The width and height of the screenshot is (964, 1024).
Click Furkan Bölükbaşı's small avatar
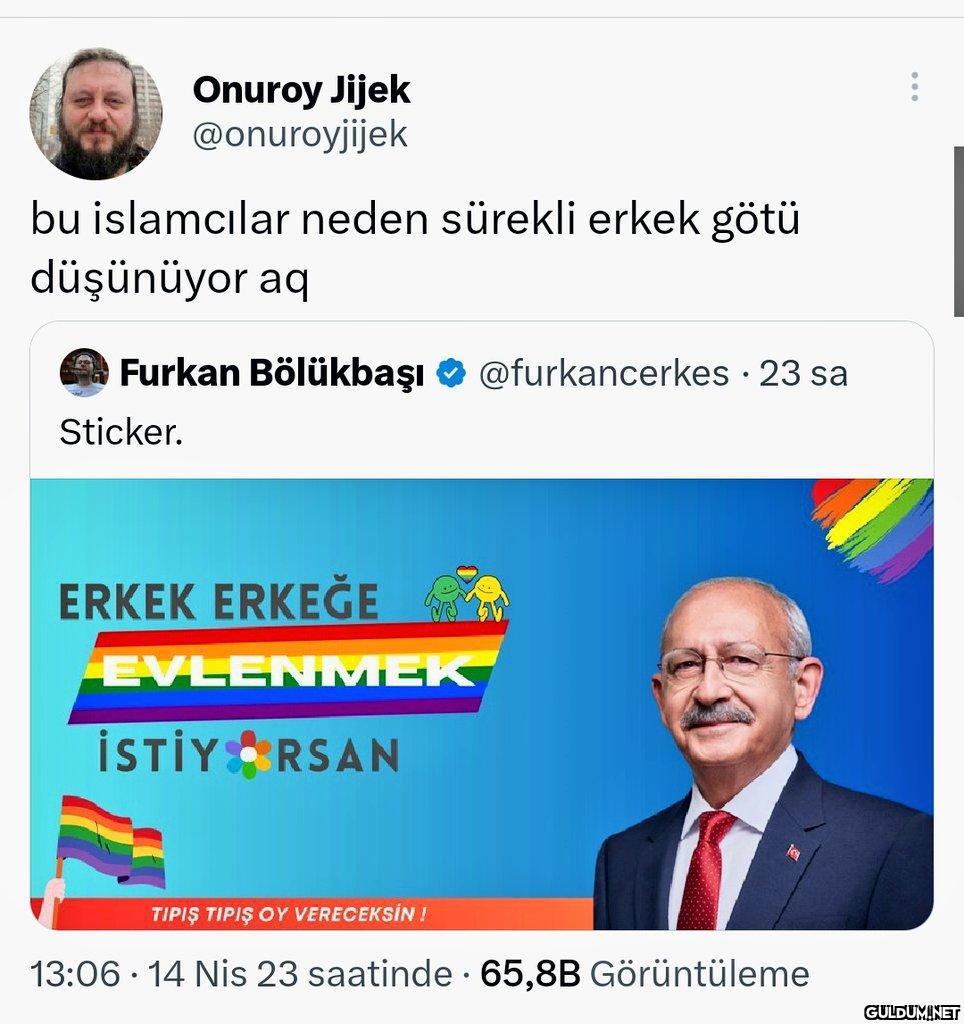(84, 372)
